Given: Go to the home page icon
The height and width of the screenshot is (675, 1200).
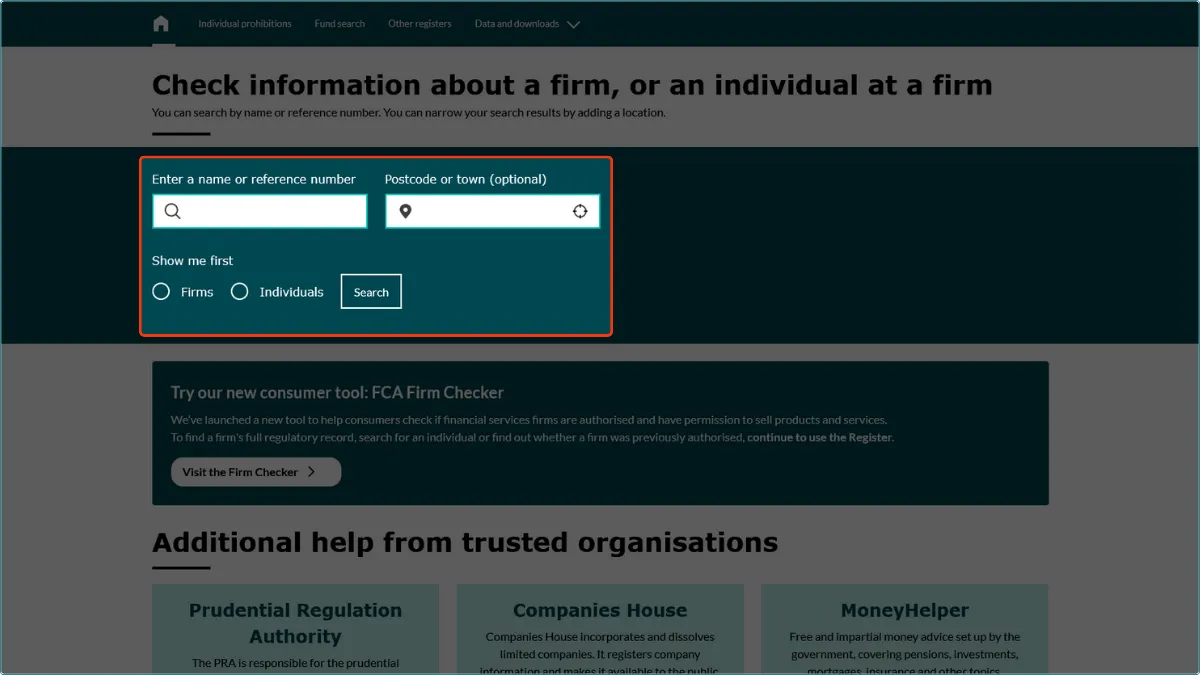Looking at the screenshot, I should (161, 24).
